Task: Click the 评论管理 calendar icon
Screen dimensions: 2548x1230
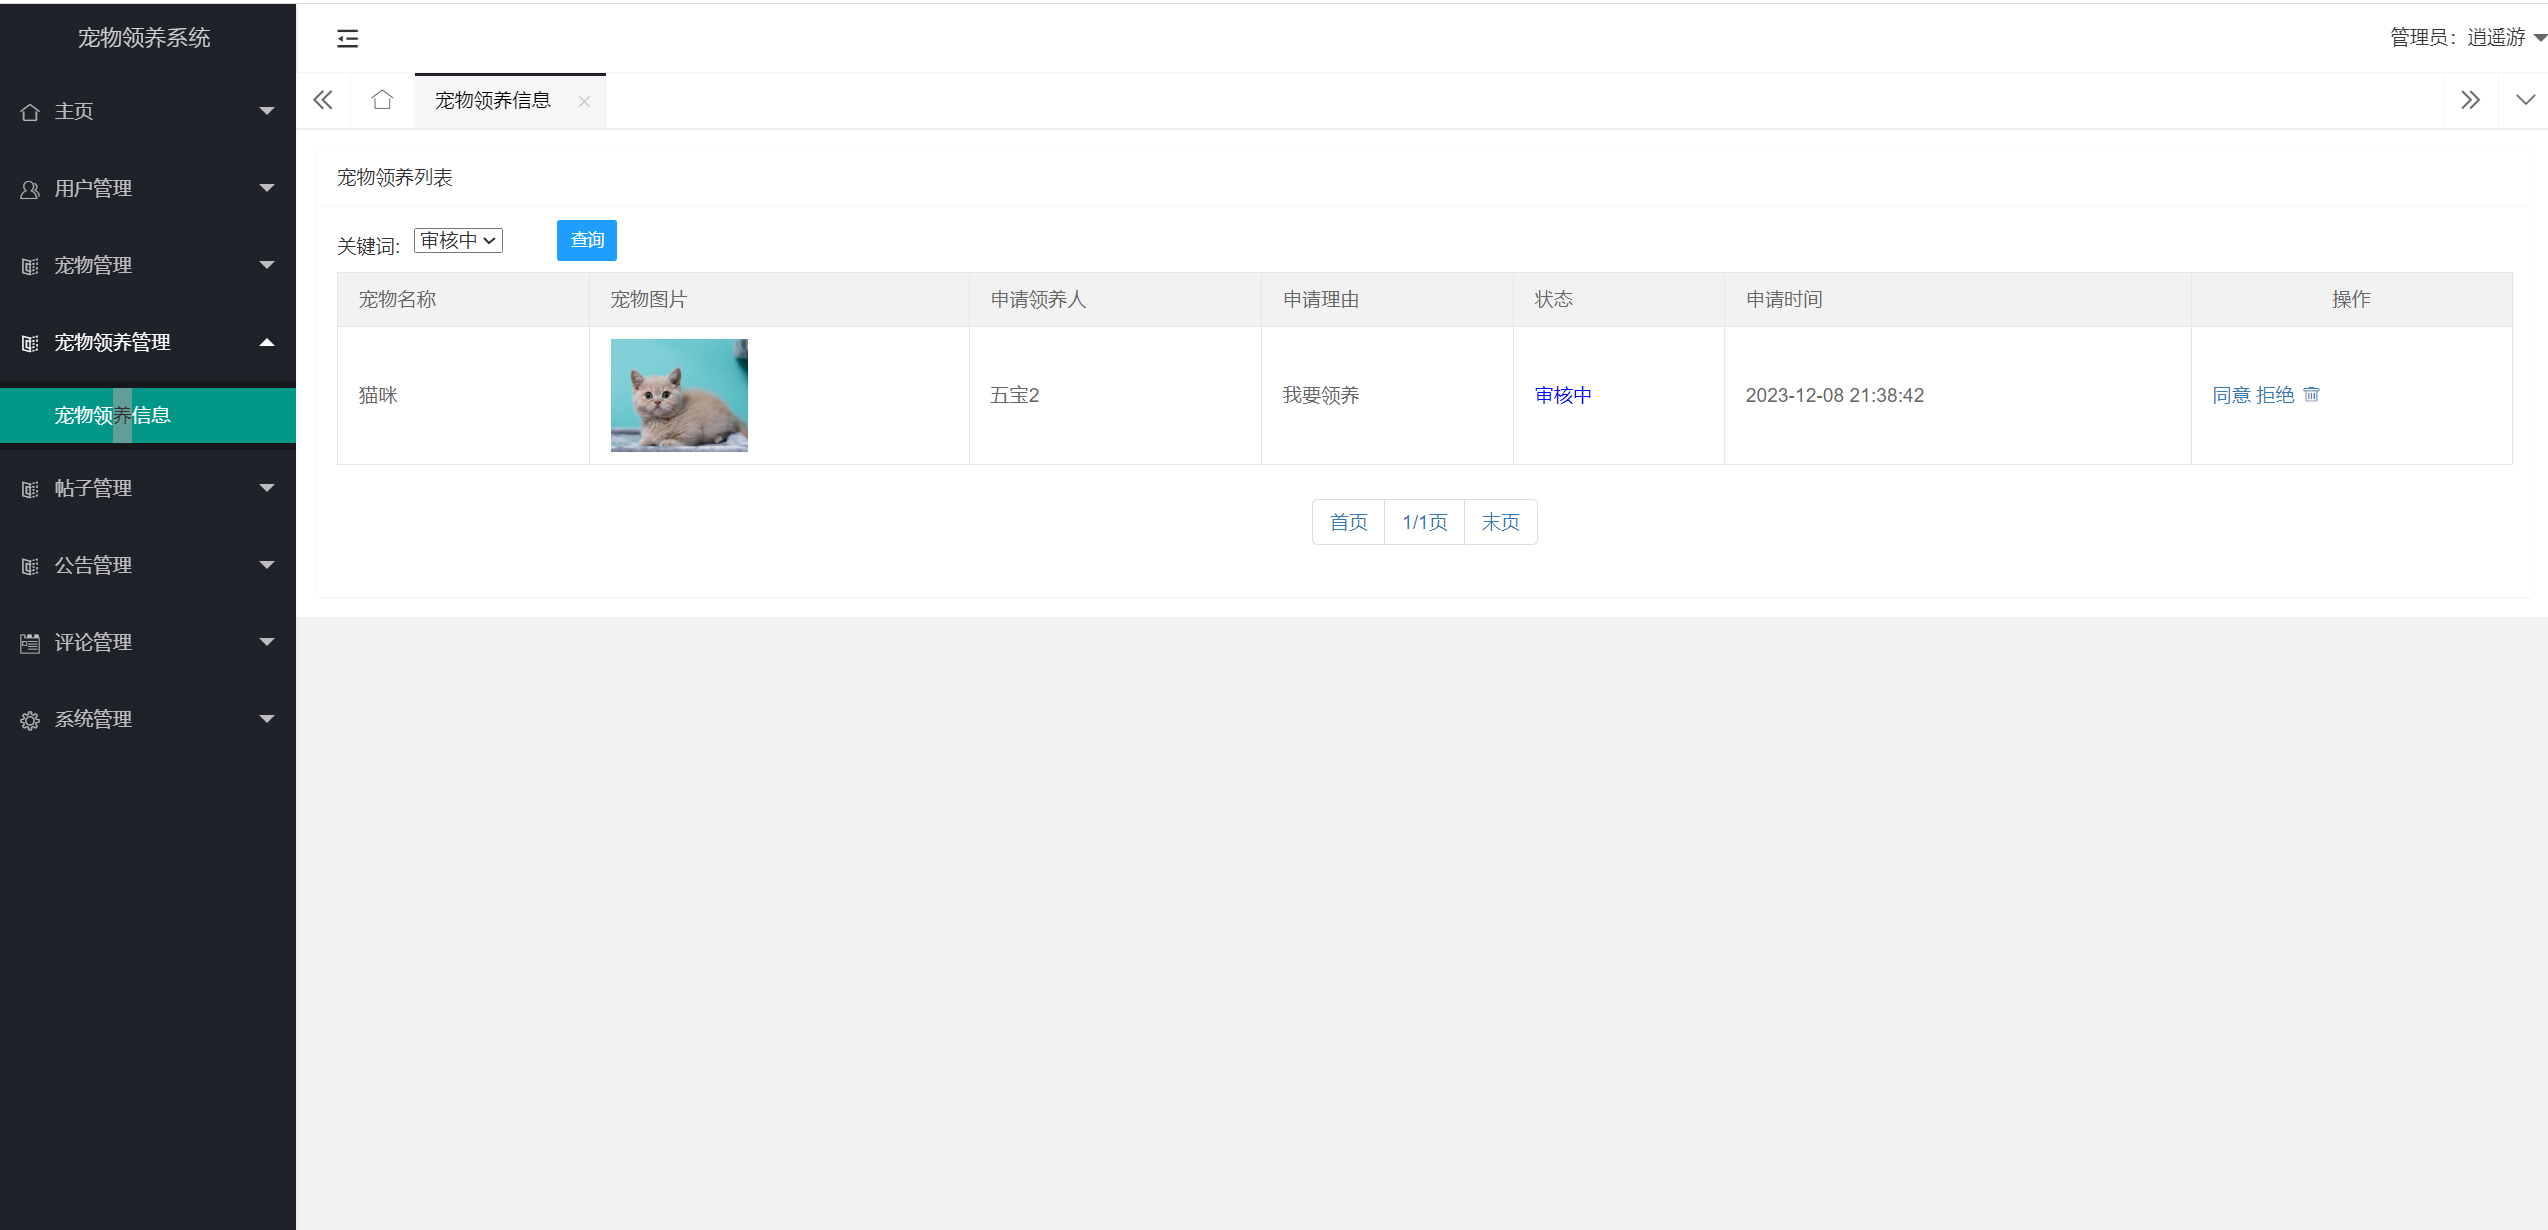Action: [30, 643]
